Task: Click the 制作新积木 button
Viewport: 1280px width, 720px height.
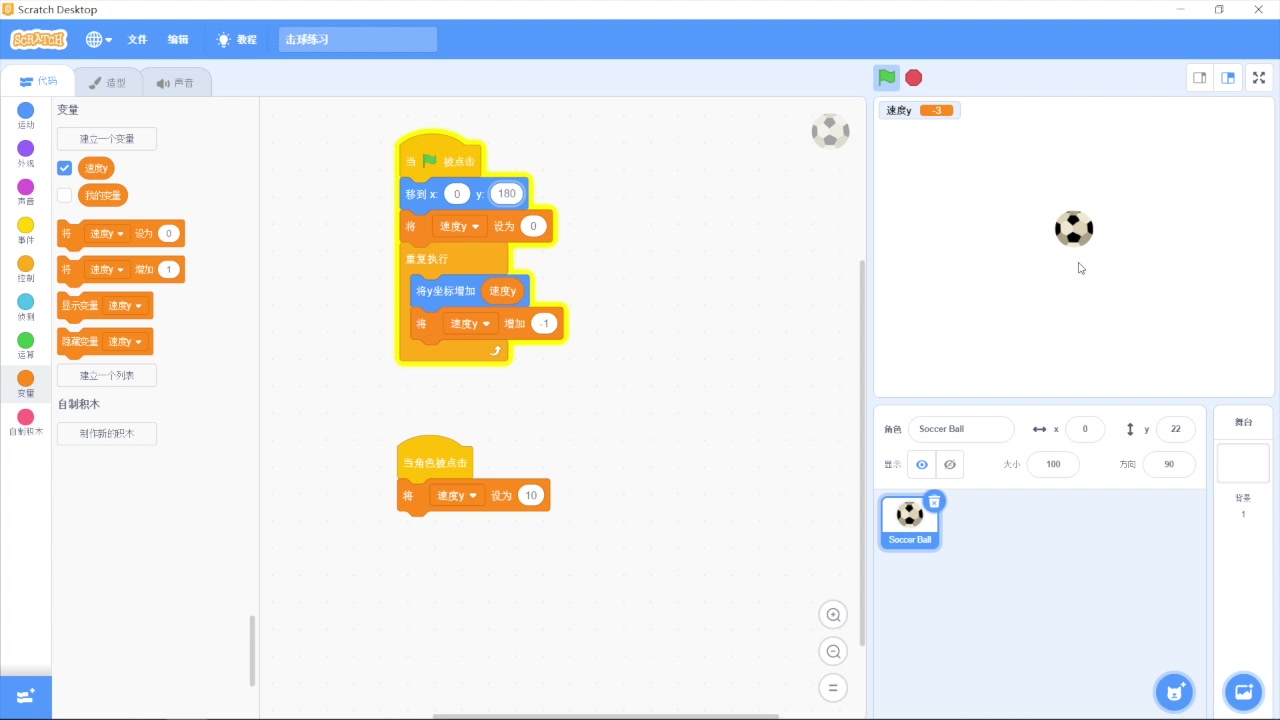Action: [106, 433]
